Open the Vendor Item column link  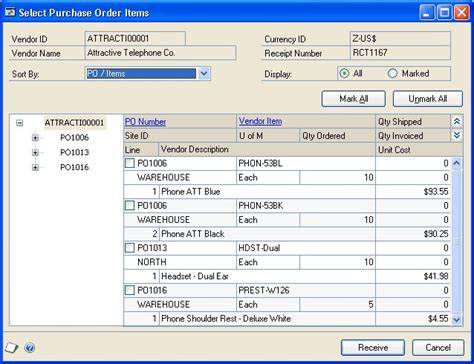[x=260, y=121]
